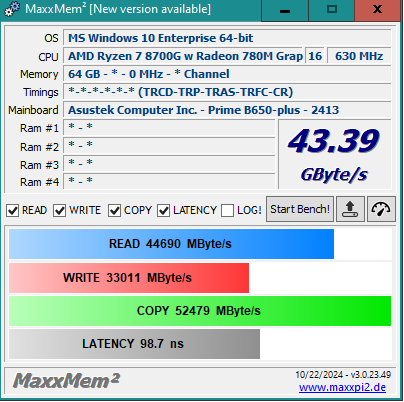This screenshot has width=404, height=402.
Task: Enable the LOG! checkbox
Action: (227, 211)
